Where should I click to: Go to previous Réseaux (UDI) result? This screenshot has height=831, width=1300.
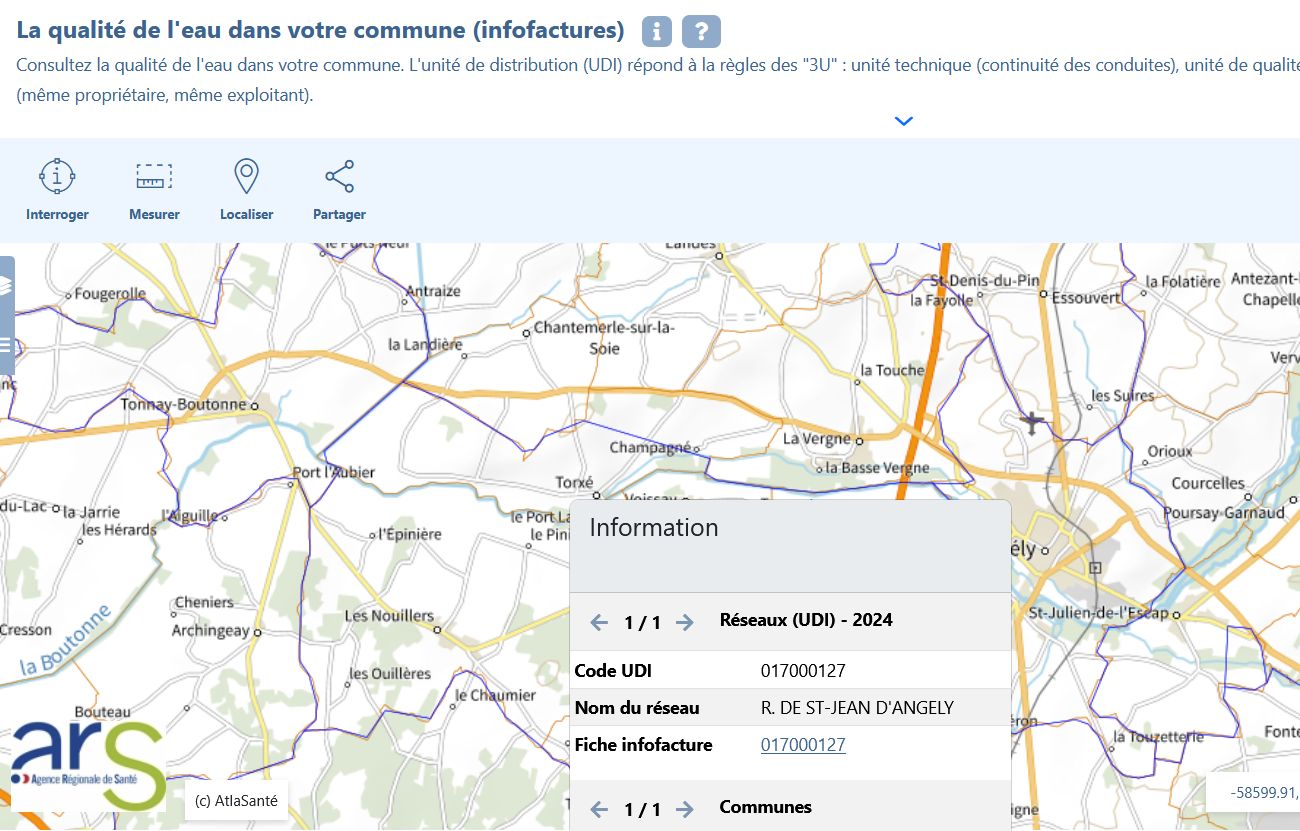tap(599, 623)
